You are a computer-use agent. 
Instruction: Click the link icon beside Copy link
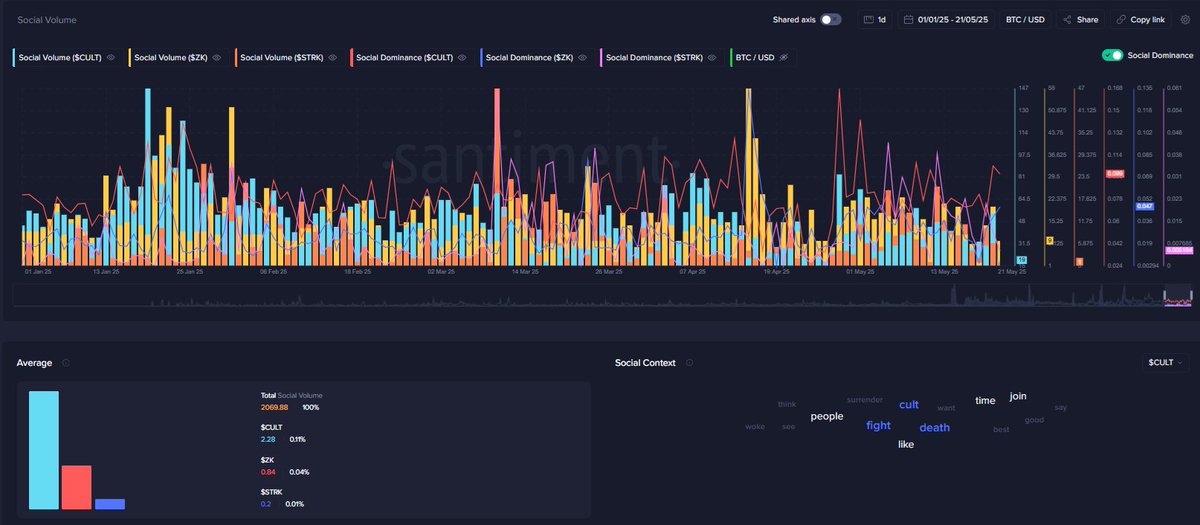pyautogui.click(x=1120, y=19)
